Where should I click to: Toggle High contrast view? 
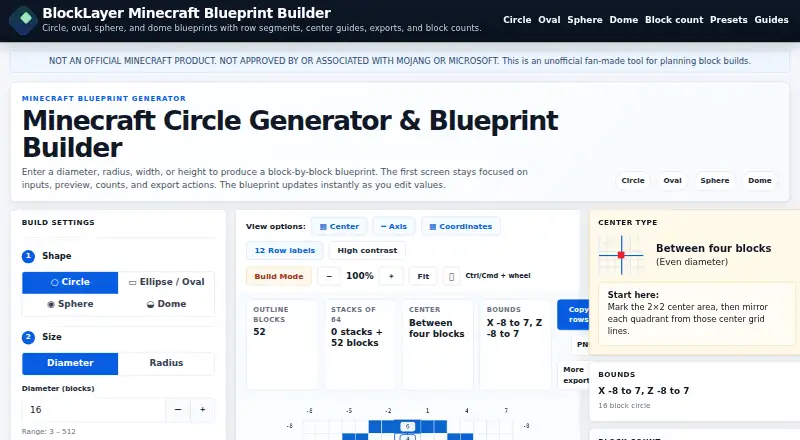[367, 251]
